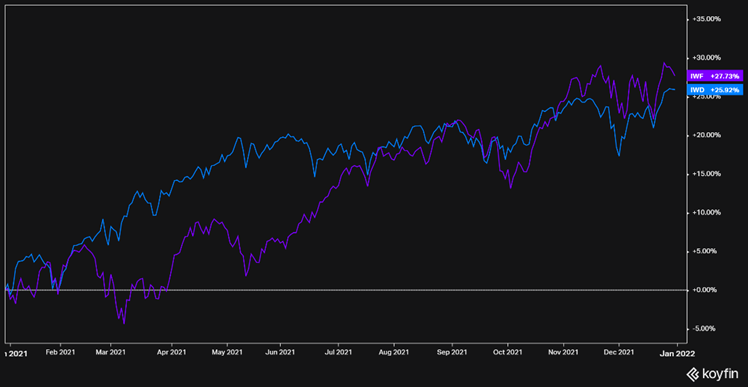
Task: Click the +35.00% y-axis label
Action: click(x=706, y=19)
